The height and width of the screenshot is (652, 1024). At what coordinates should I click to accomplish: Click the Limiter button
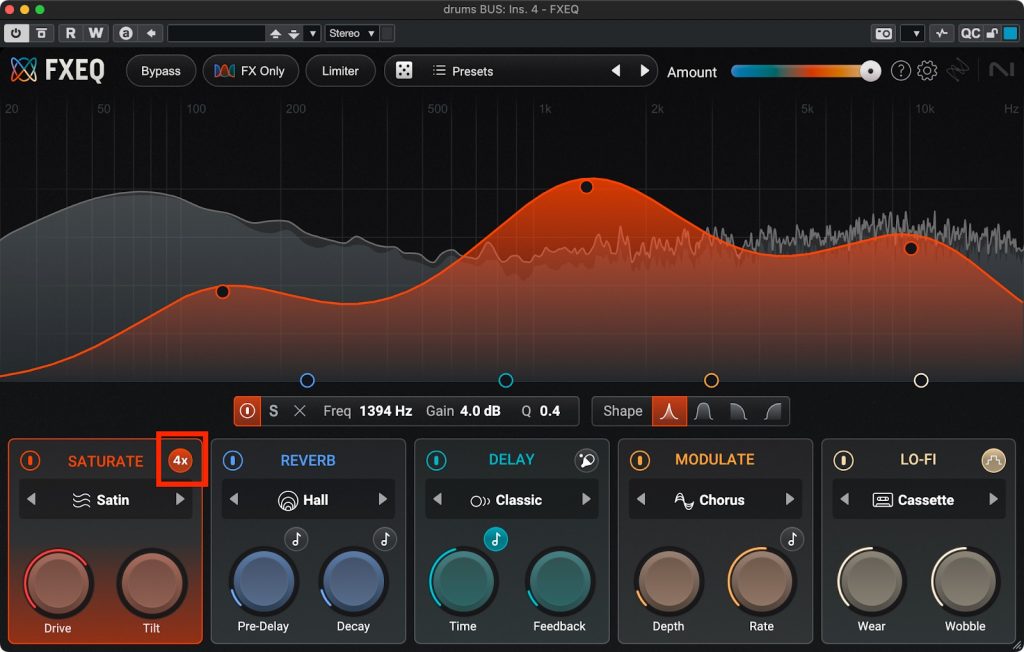(x=340, y=71)
